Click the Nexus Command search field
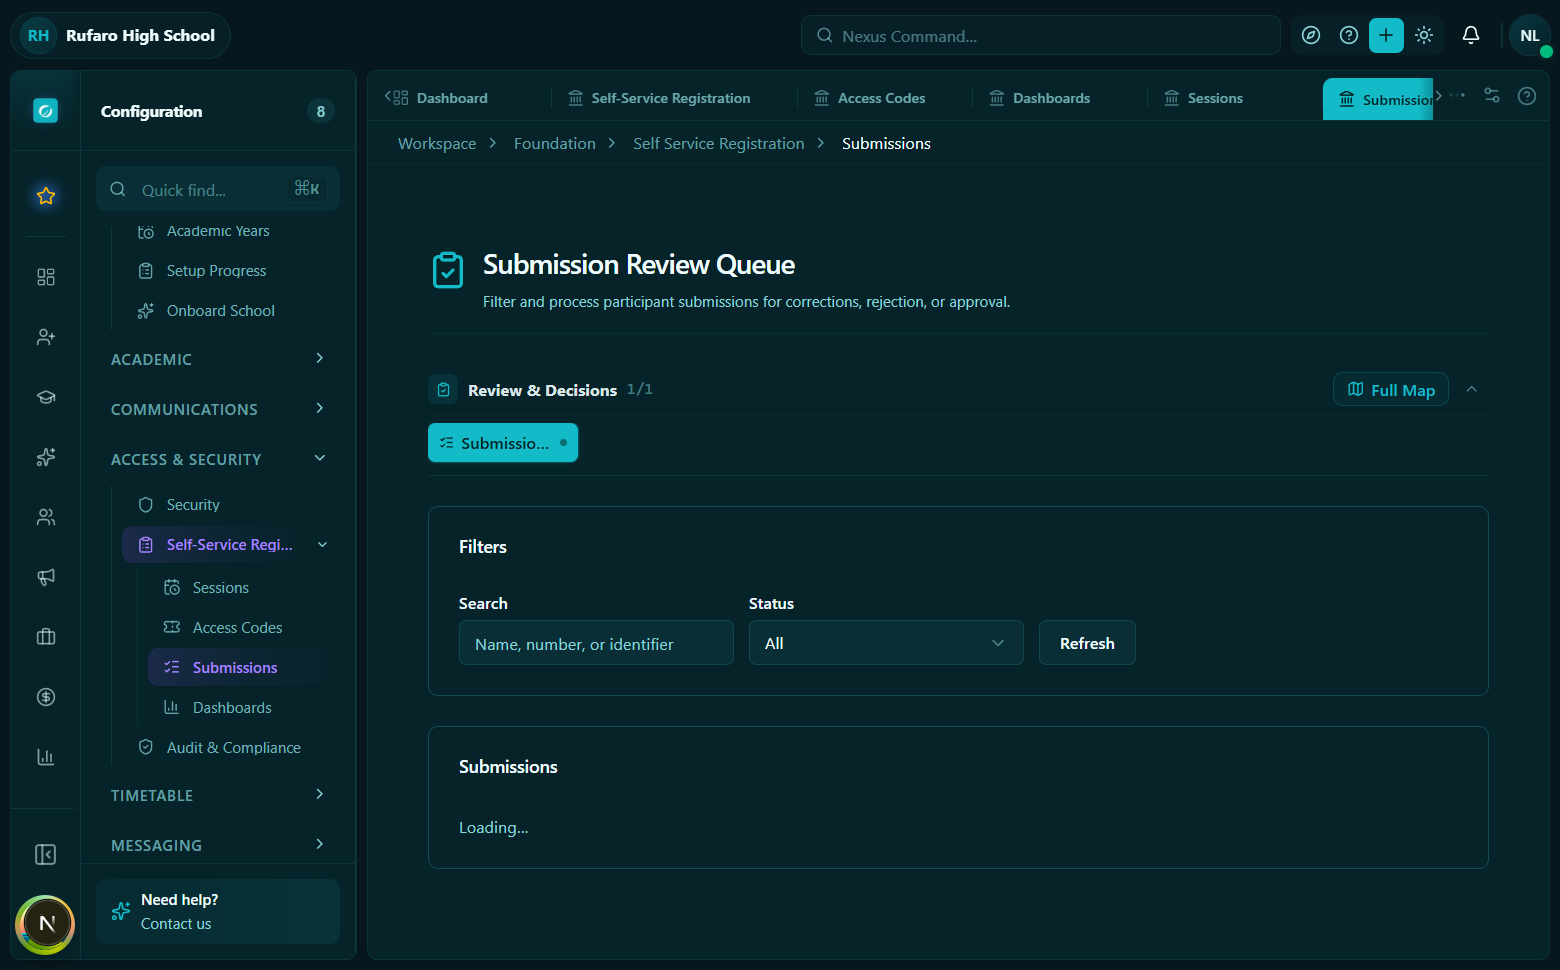Image resolution: width=1560 pixels, height=970 pixels. 1041,35
